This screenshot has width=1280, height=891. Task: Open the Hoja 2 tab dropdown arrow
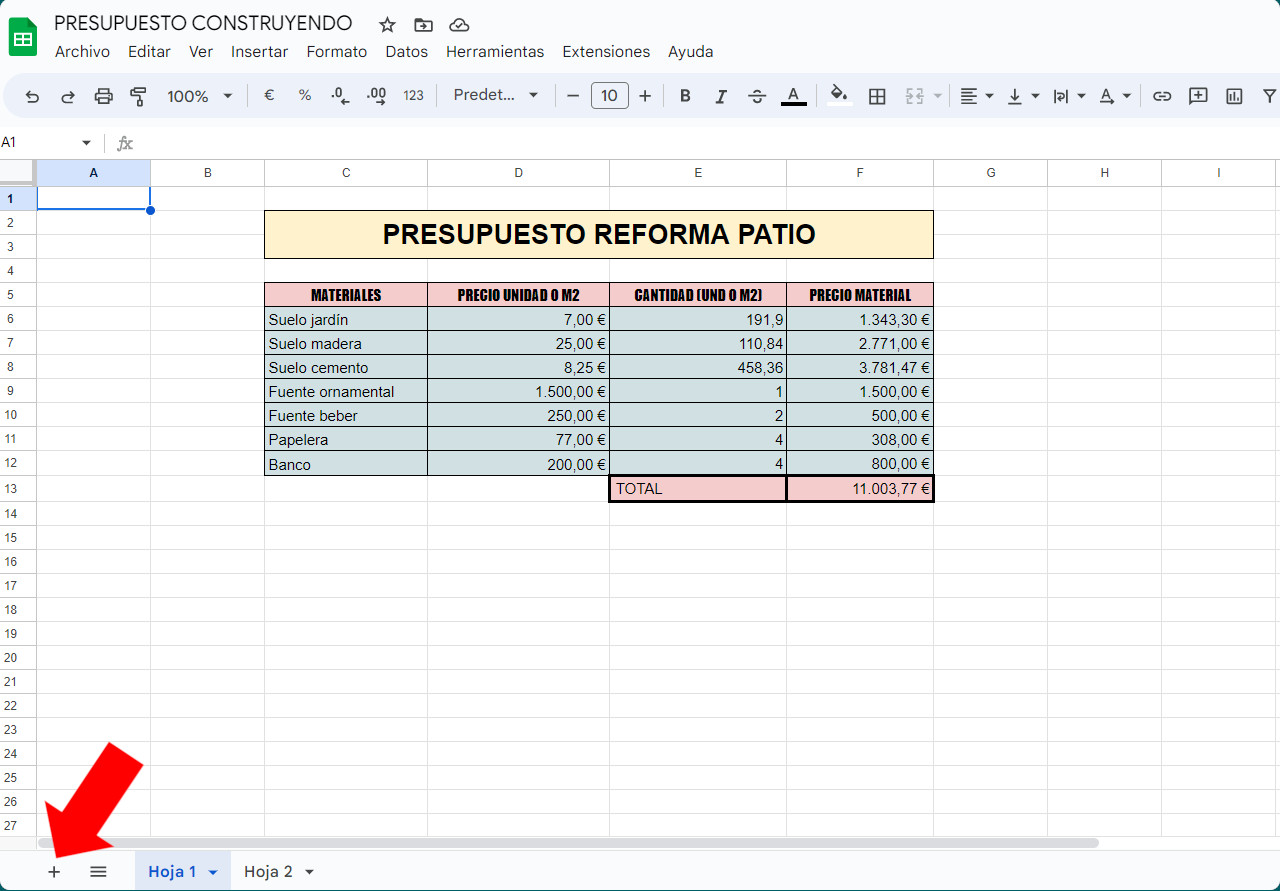[309, 872]
